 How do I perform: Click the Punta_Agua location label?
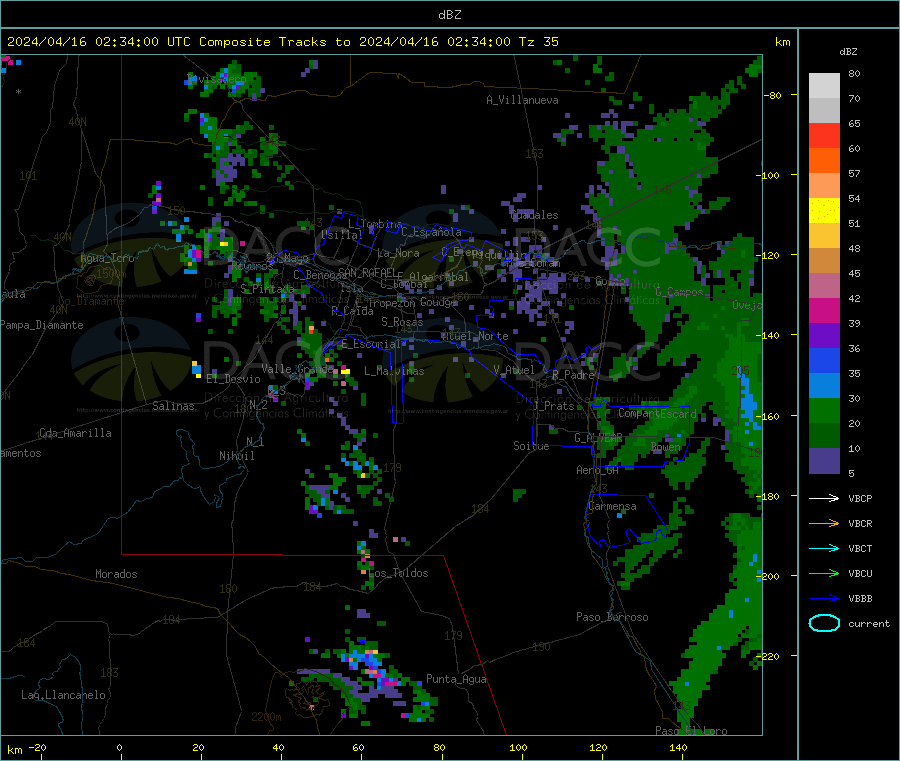coord(456,679)
